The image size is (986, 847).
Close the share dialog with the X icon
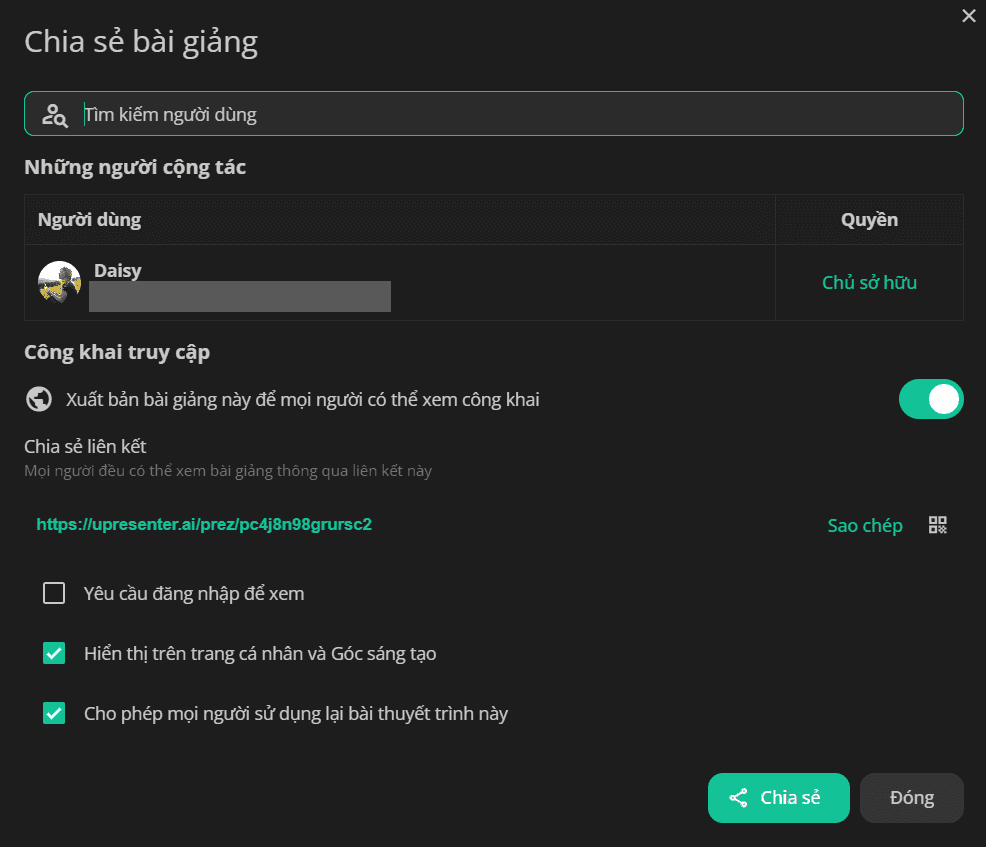pyautogui.click(x=968, y=16)
